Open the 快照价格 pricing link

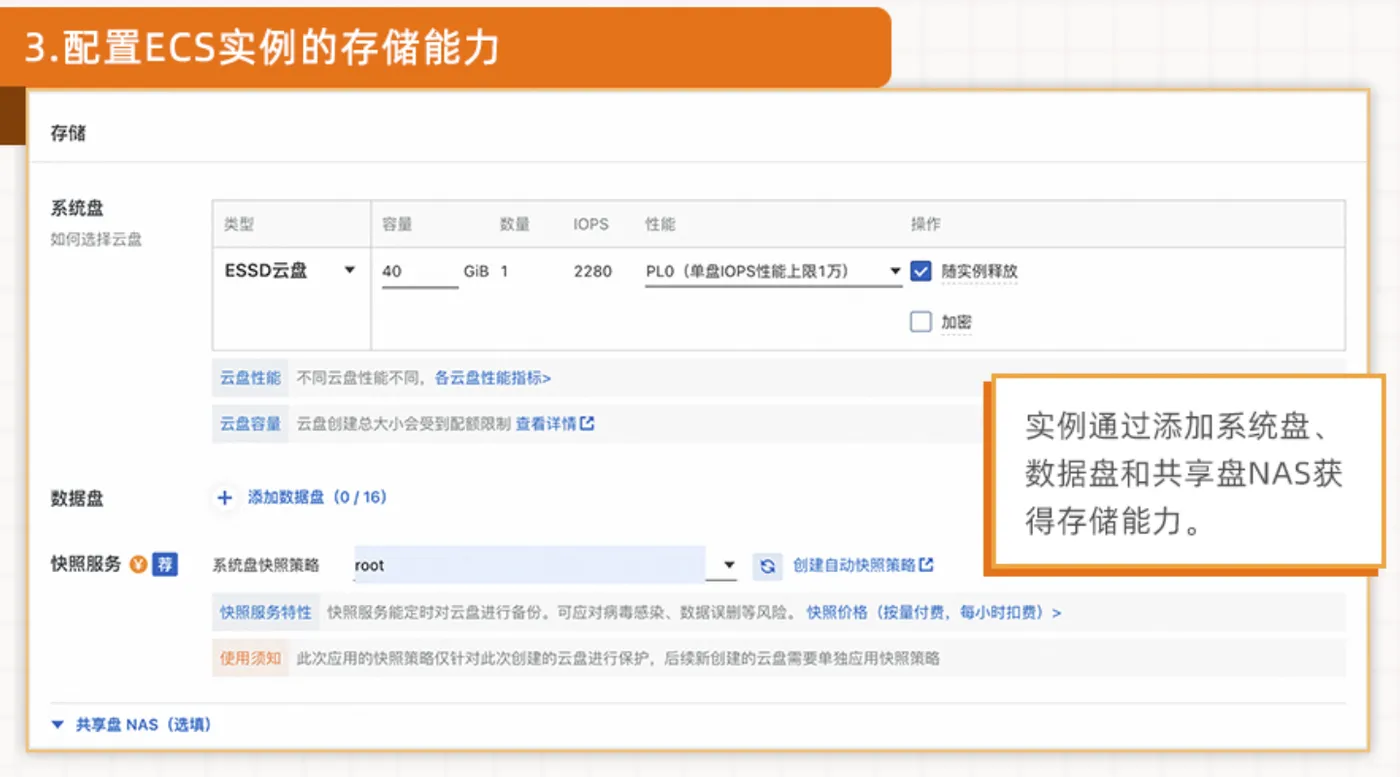[934, 612]
